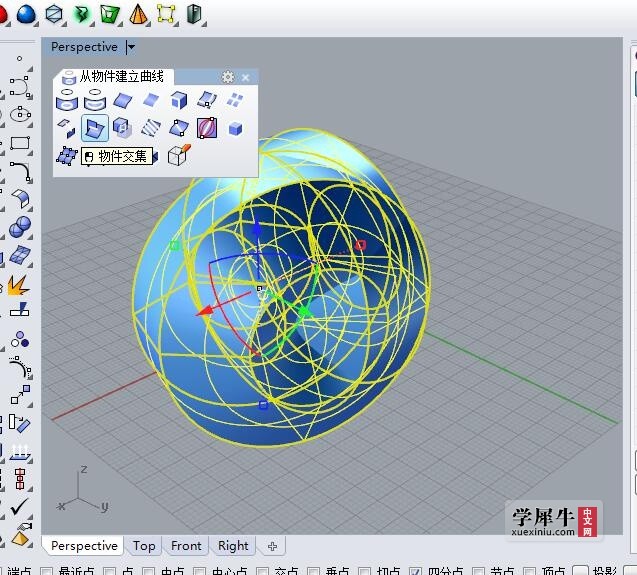Screen dimensions: 637x575
Task: Enable the 点 osnap checkbox
Action: point(109,571)
